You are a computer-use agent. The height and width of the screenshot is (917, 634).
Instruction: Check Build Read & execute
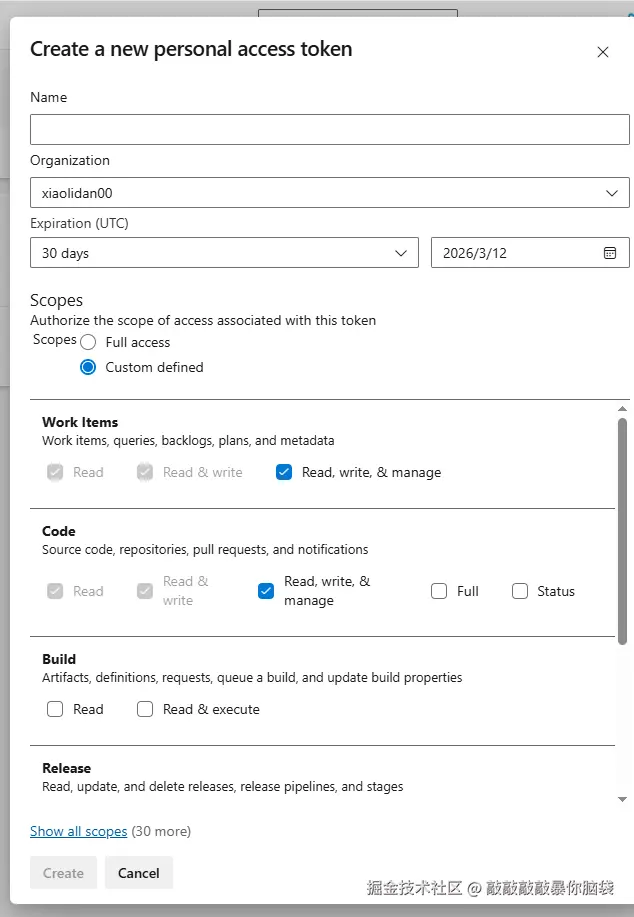pos(145,709)
